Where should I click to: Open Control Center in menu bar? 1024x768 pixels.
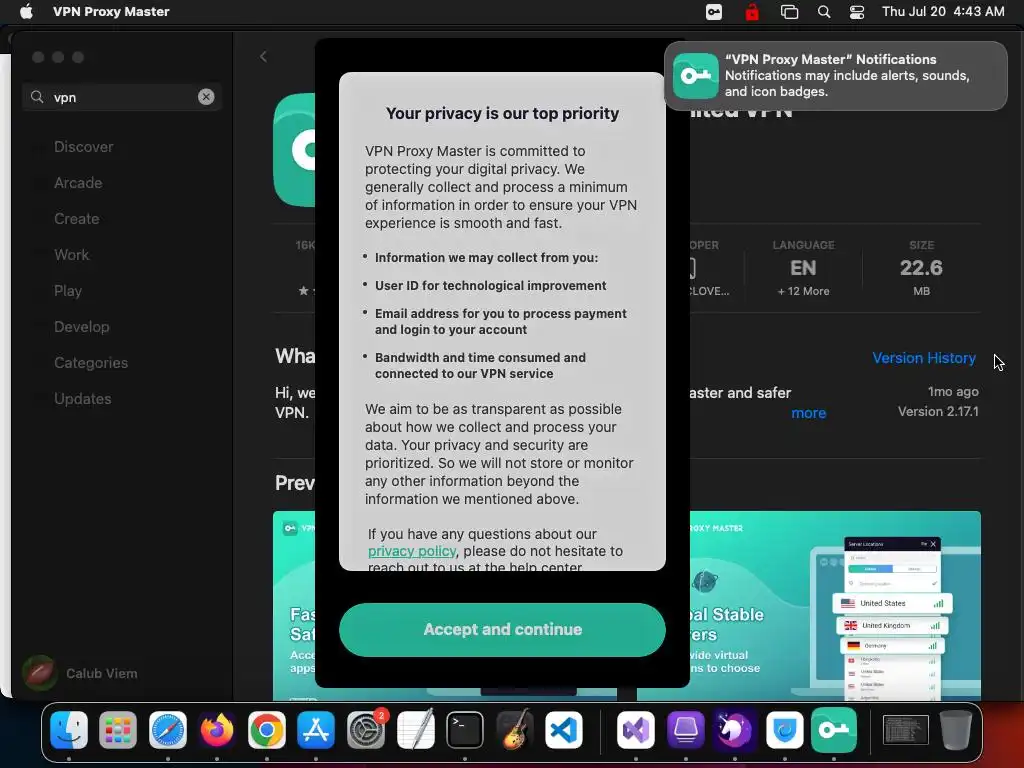point(857,12)
